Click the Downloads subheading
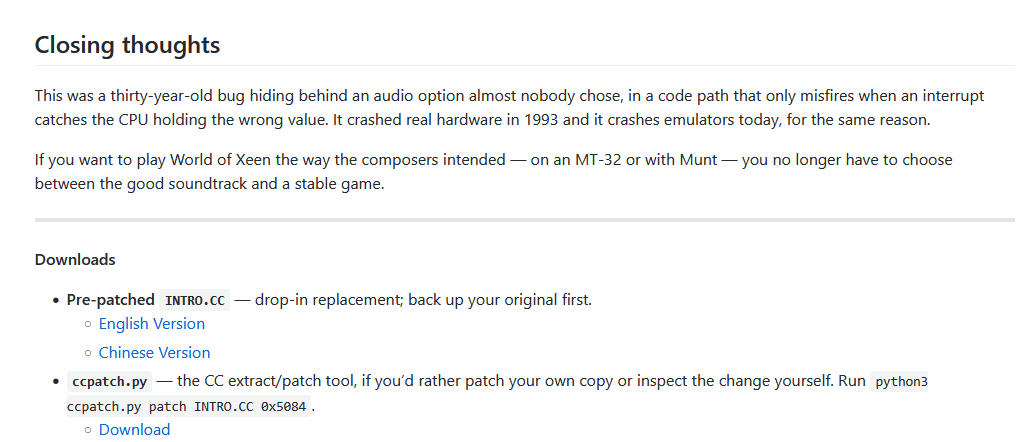This screenshot has height=442, width=1019. pyautogui.click(x=75, y=259)
